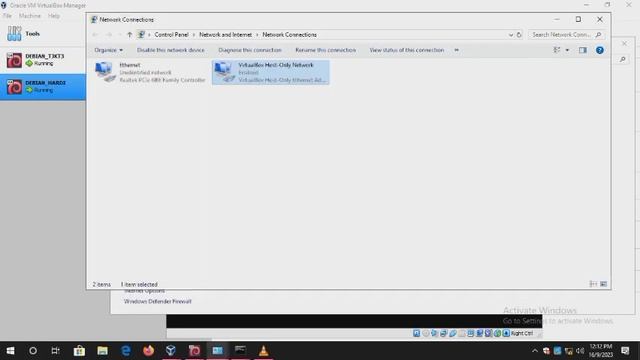Click View status of this connection

pos(407,50)
